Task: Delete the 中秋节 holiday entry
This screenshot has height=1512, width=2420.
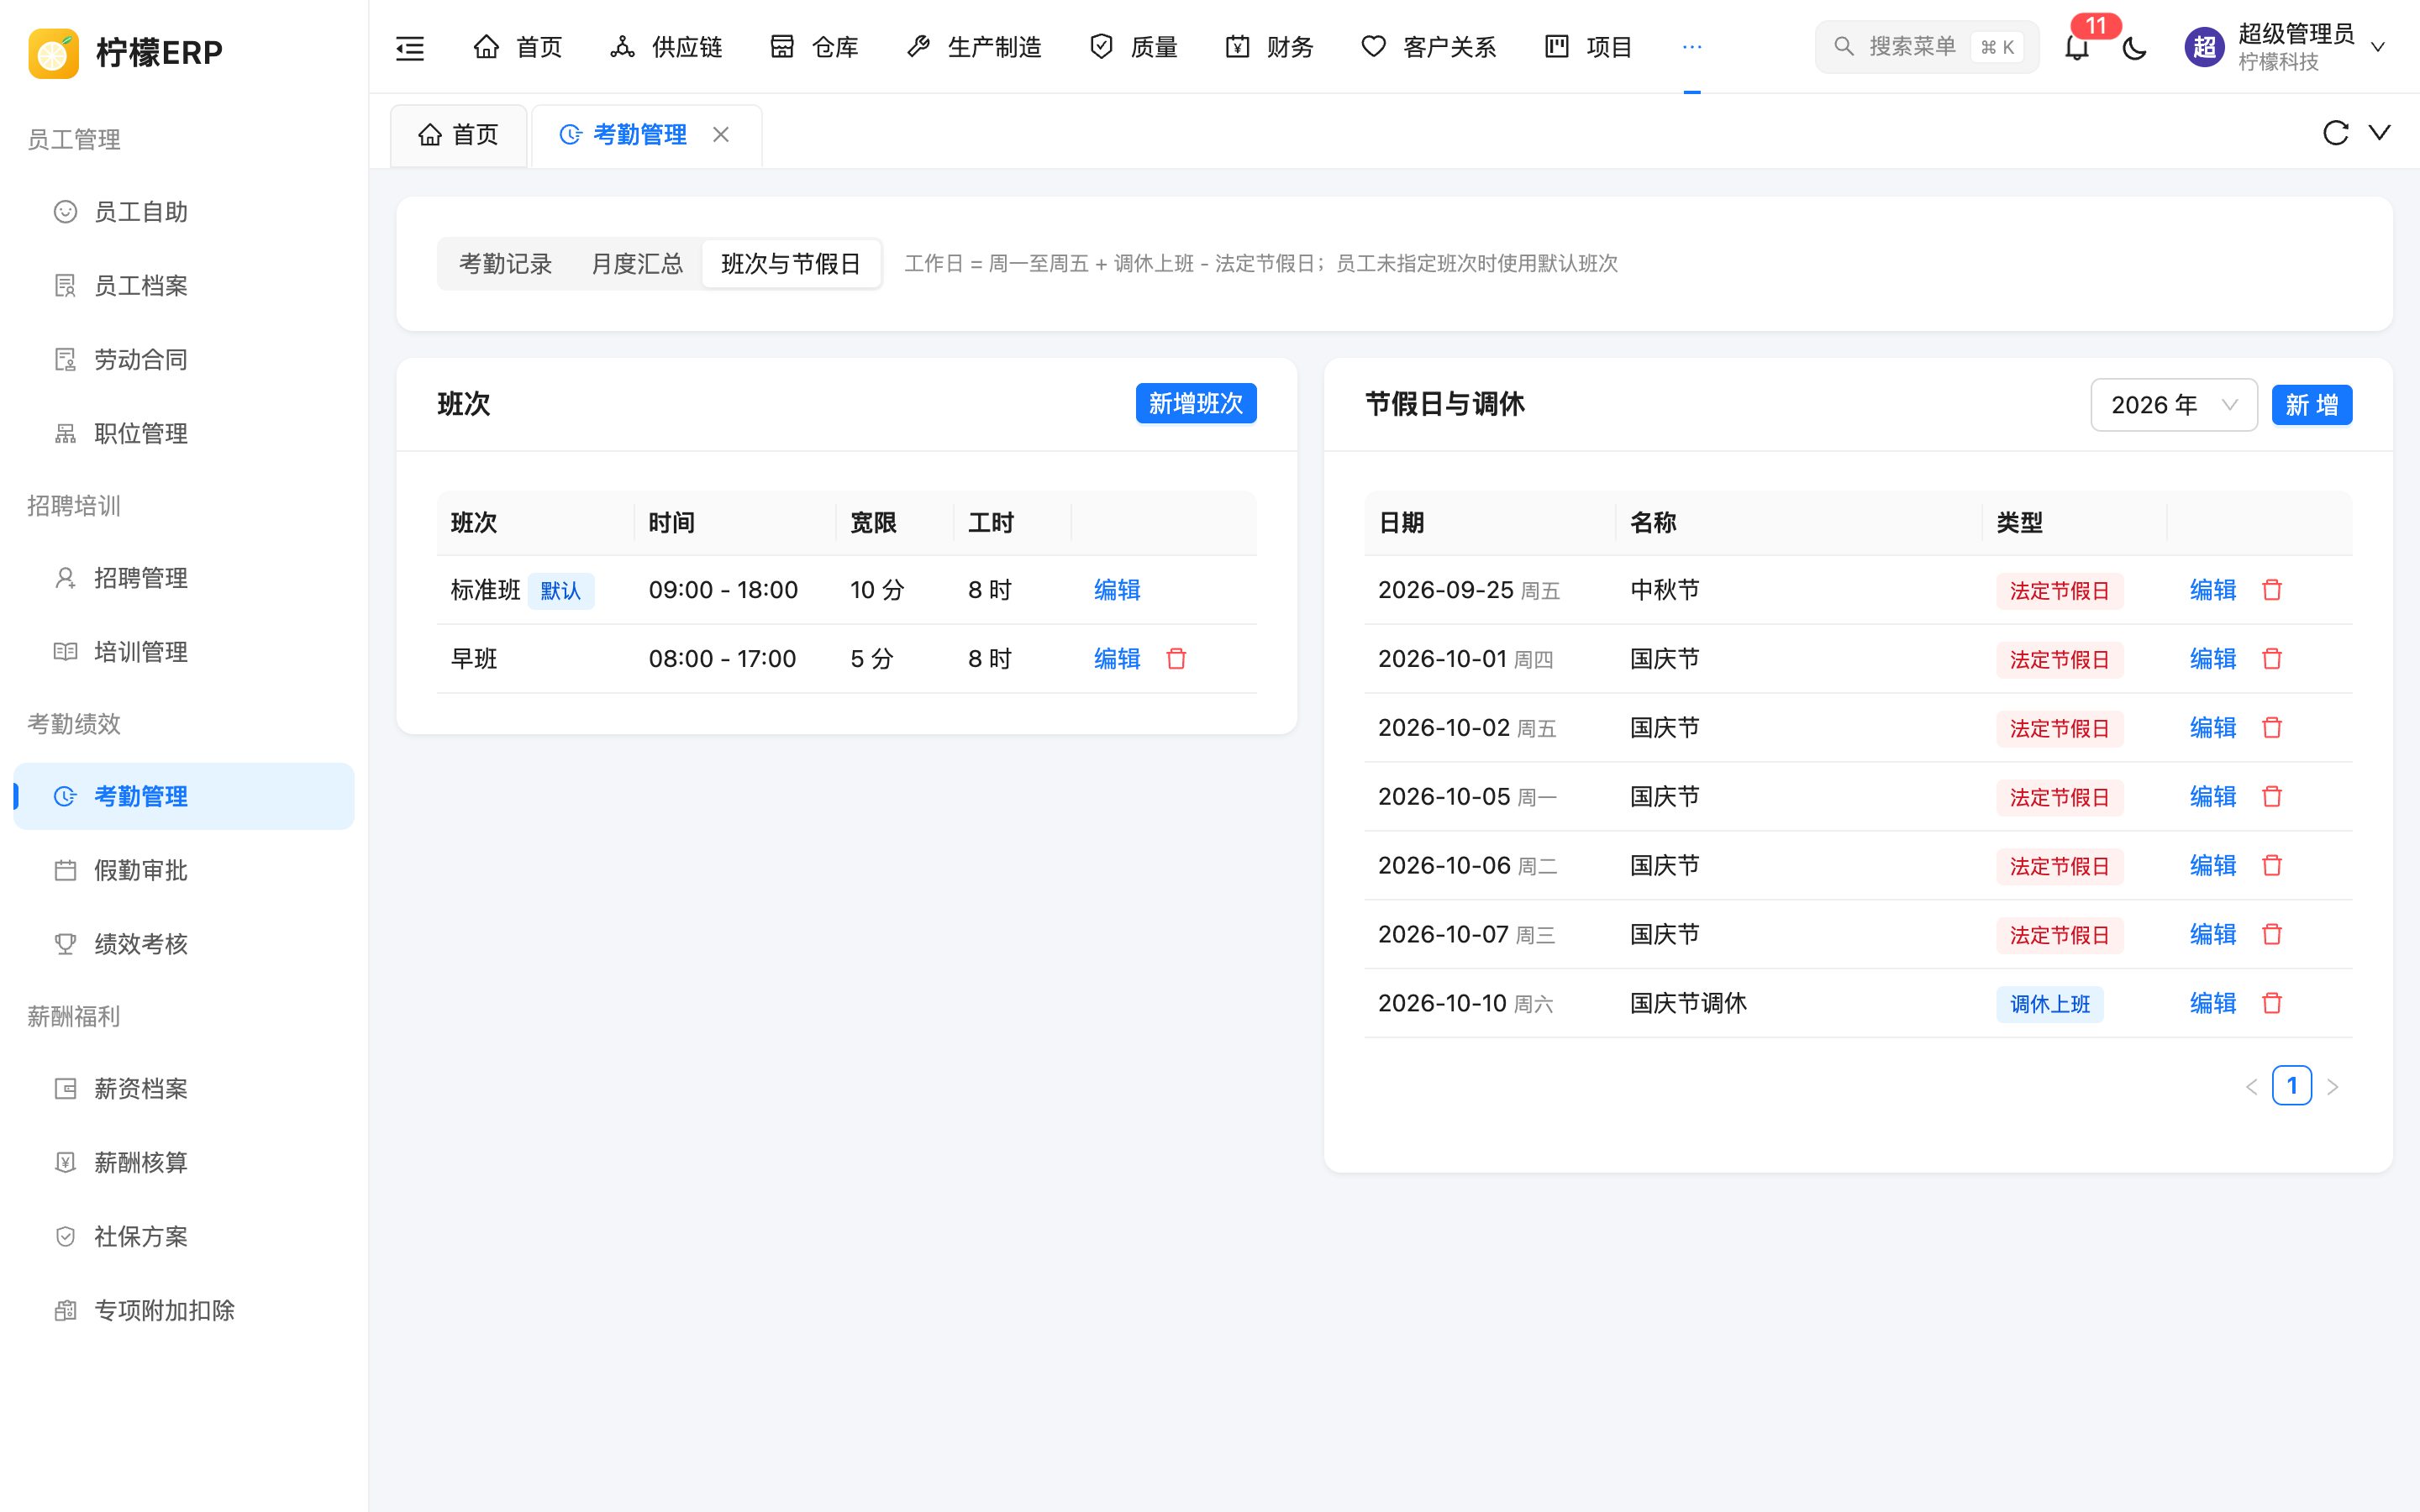Action: [2272, 589]
